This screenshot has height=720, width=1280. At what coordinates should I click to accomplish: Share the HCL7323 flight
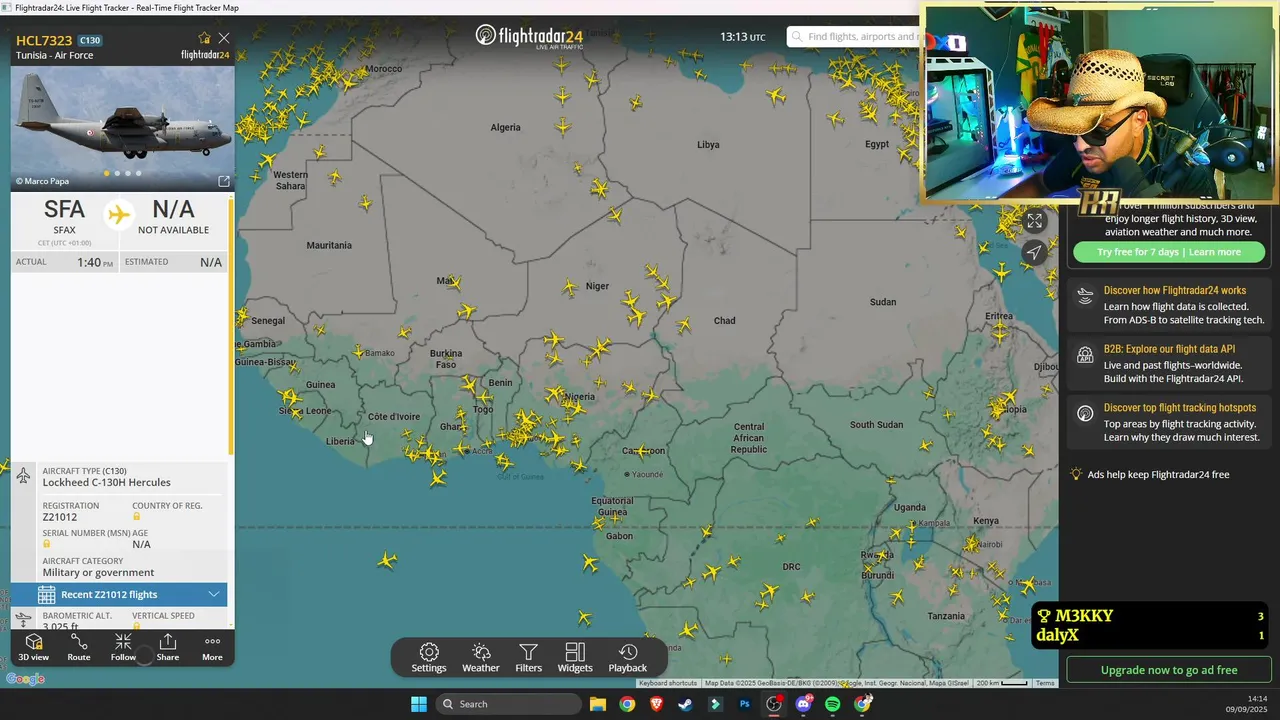[x=168, y=647]
